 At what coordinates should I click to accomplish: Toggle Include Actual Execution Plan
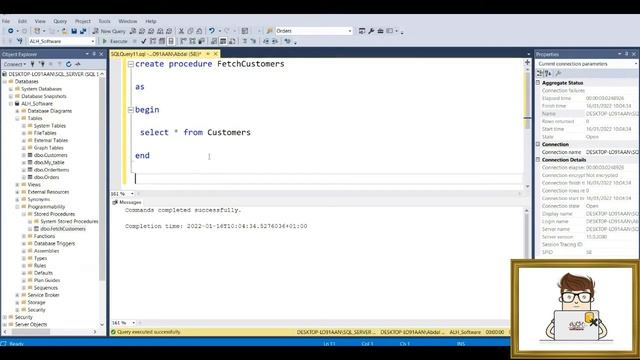183,41
